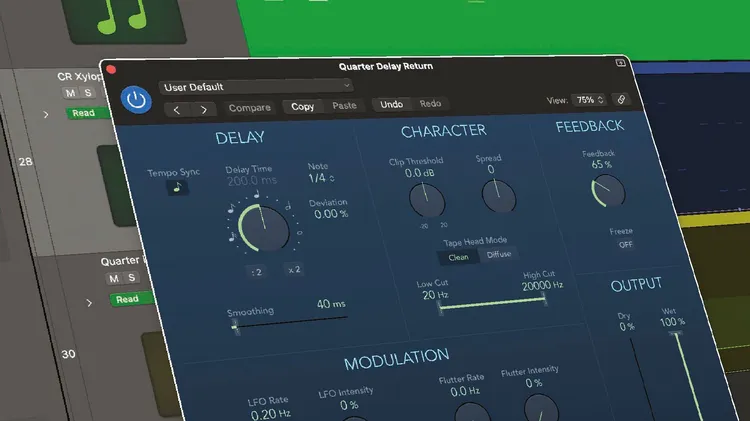Image resolution: width=750 pixels, height=421 pixels.
Task: Click the Dry output slider
Action: [x=642, y=380]
